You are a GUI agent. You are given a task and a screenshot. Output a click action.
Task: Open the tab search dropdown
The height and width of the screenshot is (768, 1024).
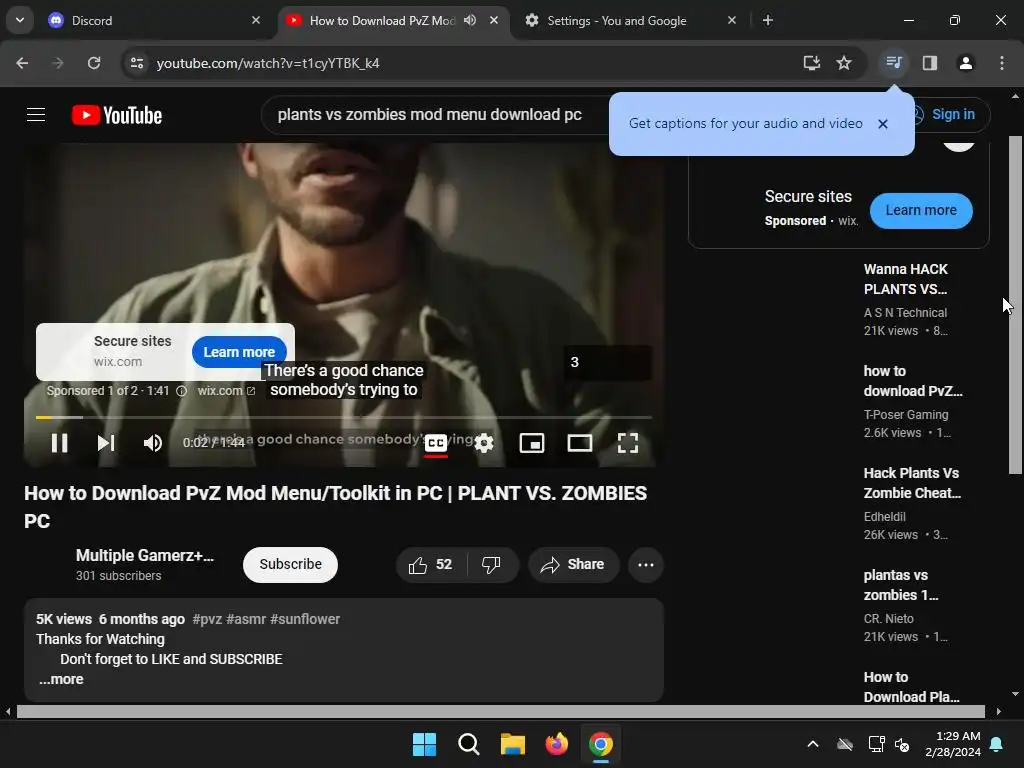click(20, 20)
